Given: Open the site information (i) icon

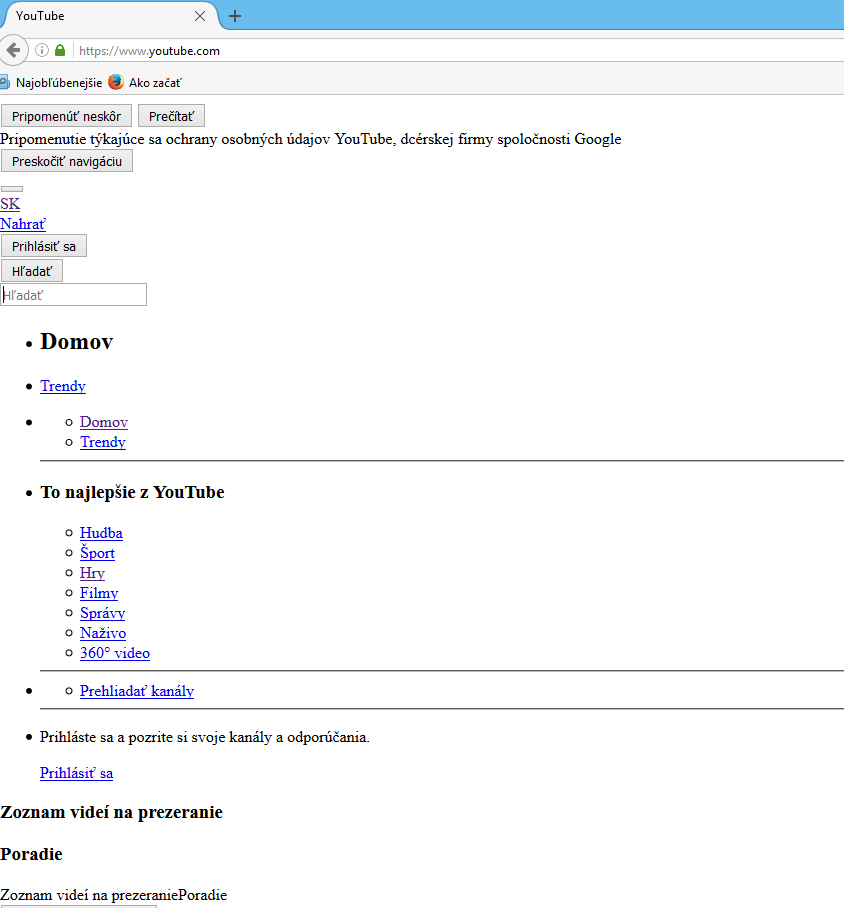Looking at the screenshot, I should [42, 50].
